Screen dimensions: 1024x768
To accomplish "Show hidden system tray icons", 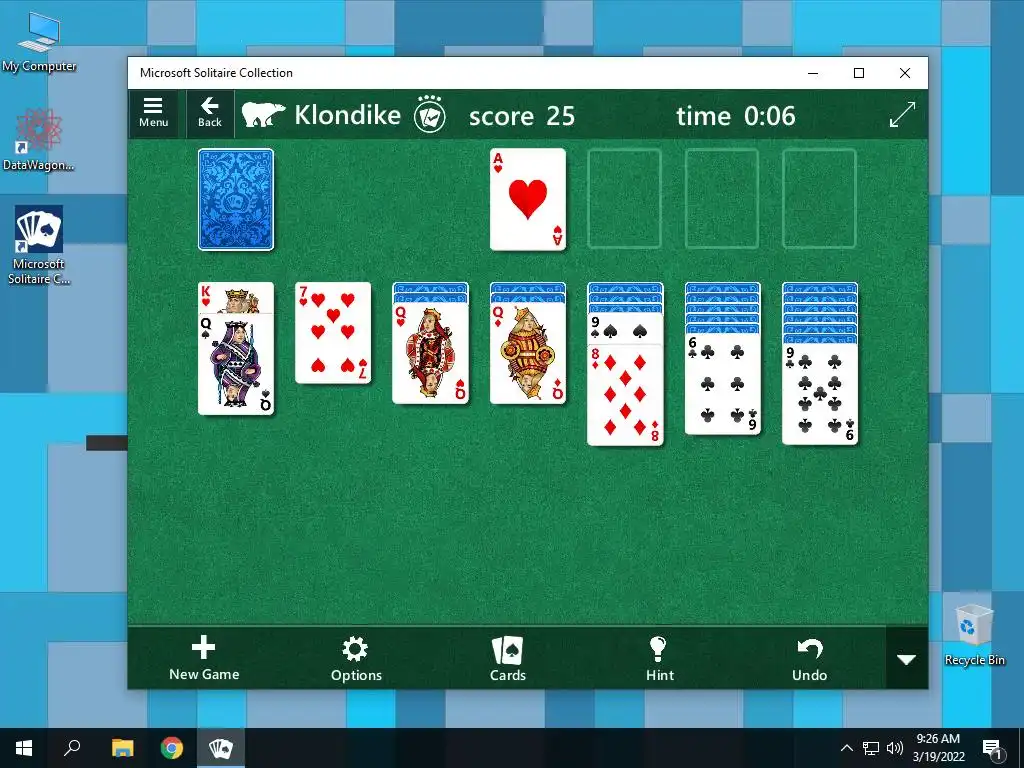I will (846, 748).
